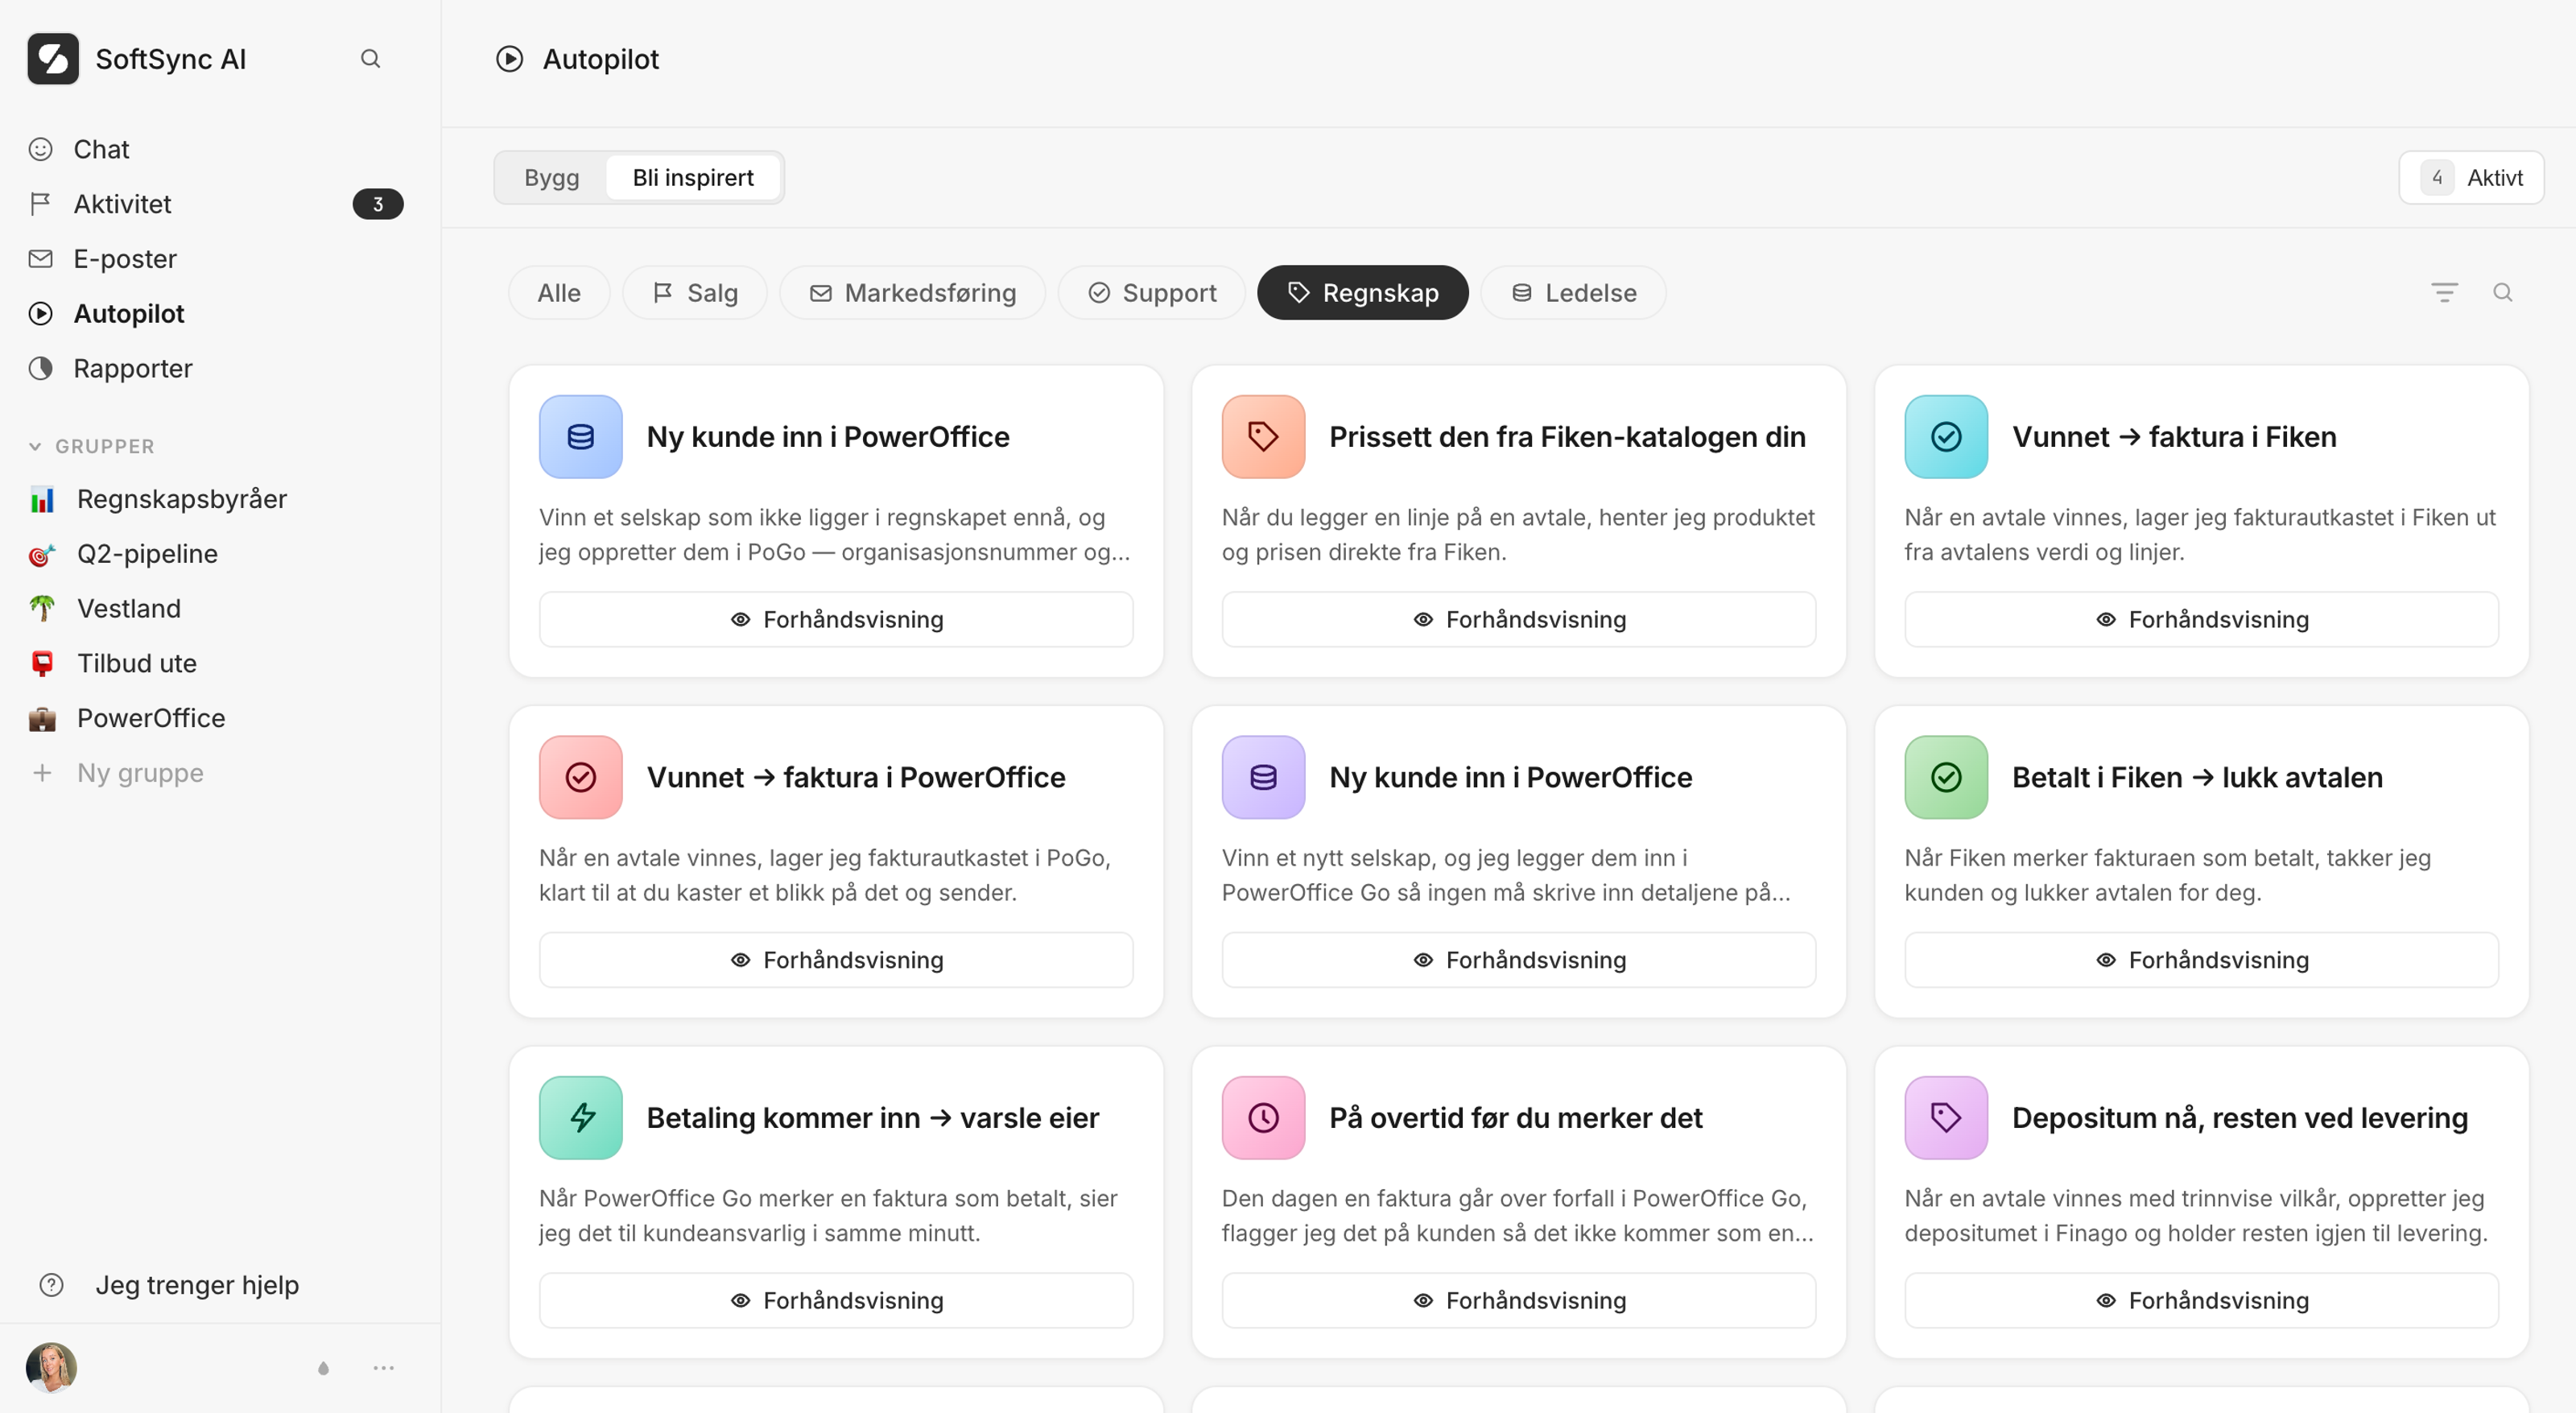Image resolution: width=2576 pixels, height=1413 pixels.
Task: Filter by Ledelse category
Action: click(1574, 293)
